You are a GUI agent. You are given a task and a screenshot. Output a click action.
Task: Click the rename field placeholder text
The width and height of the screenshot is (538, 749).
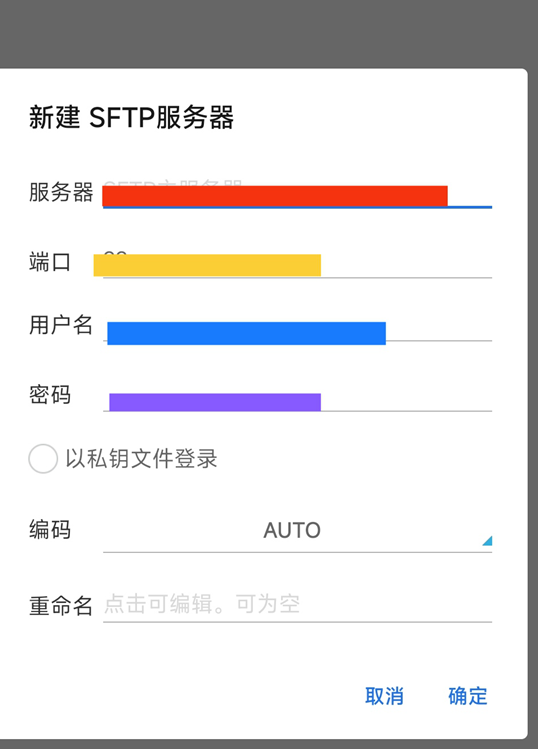coord(202,604)
